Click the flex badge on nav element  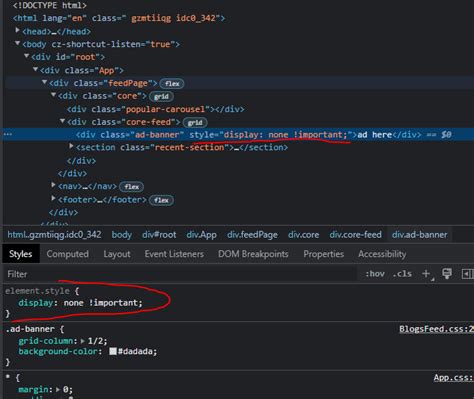coord(132,187)
